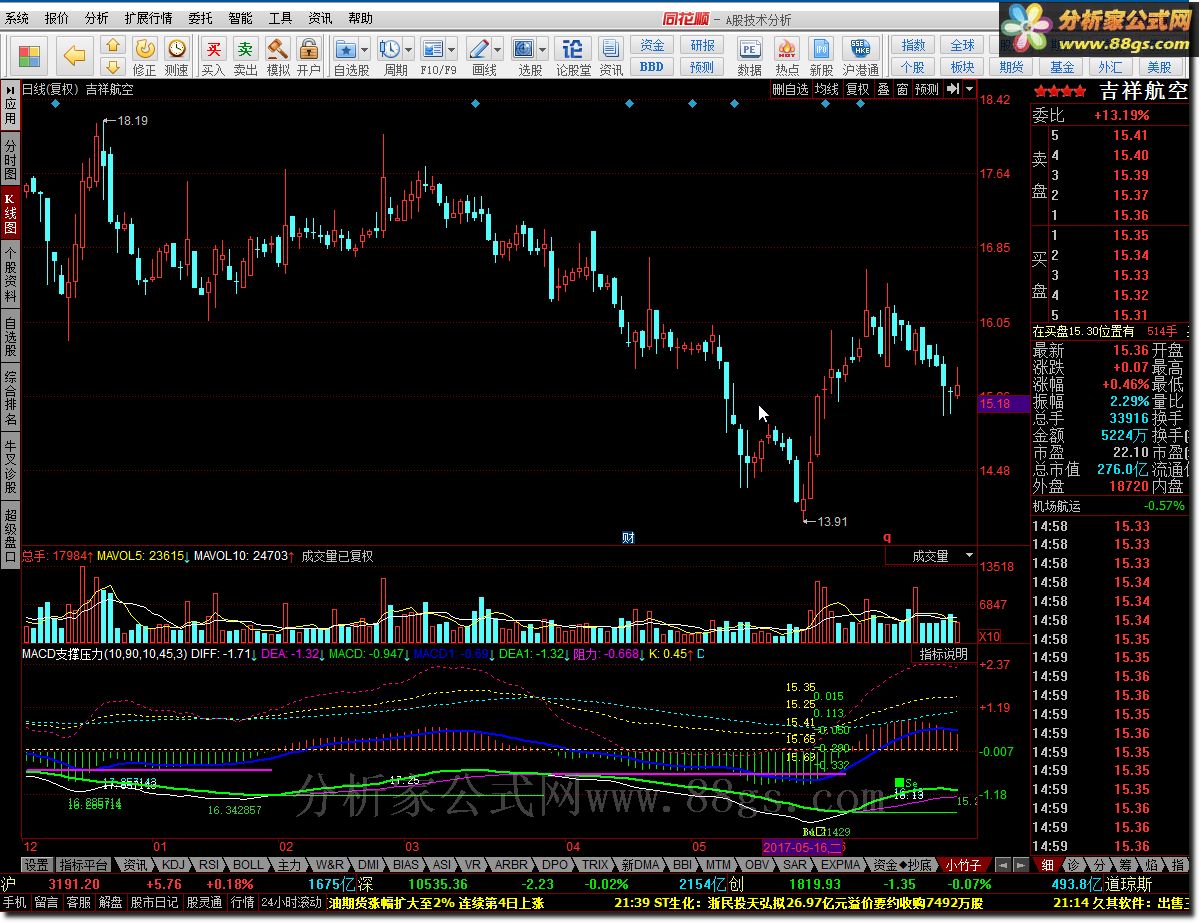Viewport: 1201px width, 923px height.
Task: Open the 分析 menu
Action: [97, 18]
